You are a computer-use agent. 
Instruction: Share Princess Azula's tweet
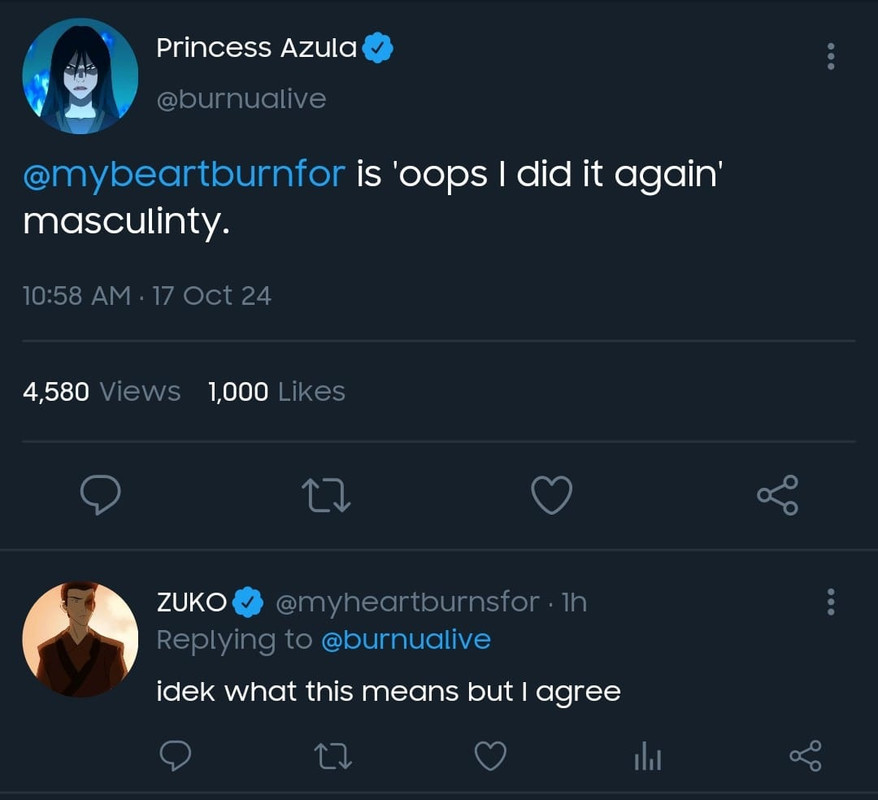click(x=777, y=495)
